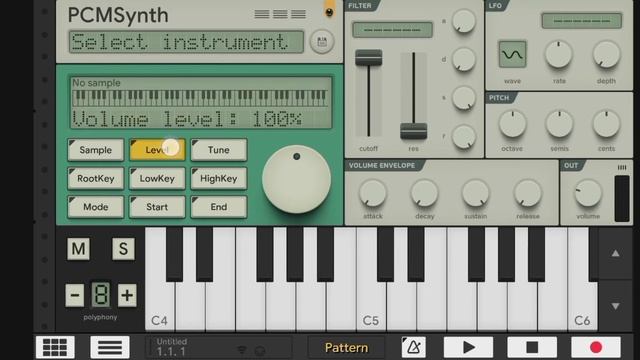Select the Pattern mode button
Screen dimensions: 640x360
pyautogui.click(x=346, y=347)
